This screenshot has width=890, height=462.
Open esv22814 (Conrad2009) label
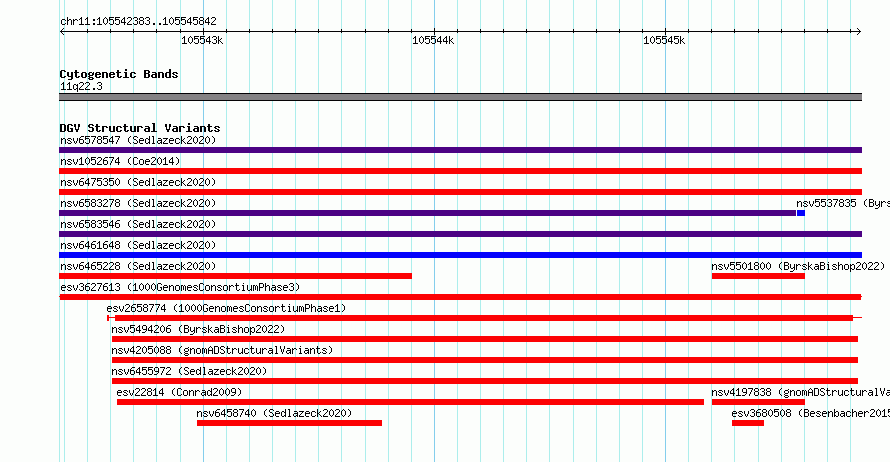pyautogui.click(x=179, y=392)
